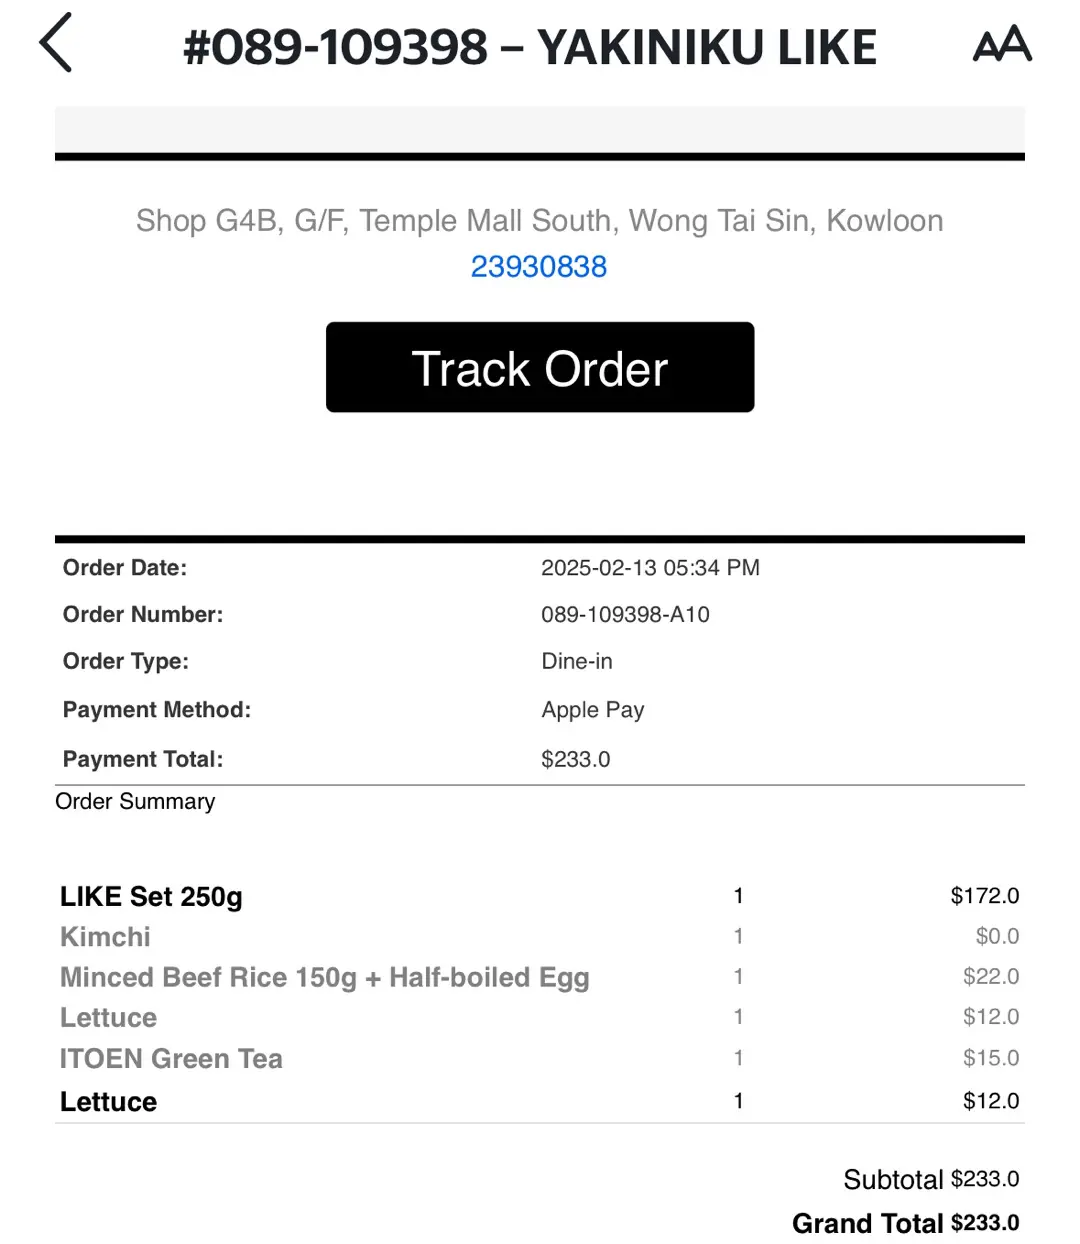Viewport: 1080px width, 1244px height.
Task: Click the $172.0 price of LIKE Set
Action: click(984, 896)
